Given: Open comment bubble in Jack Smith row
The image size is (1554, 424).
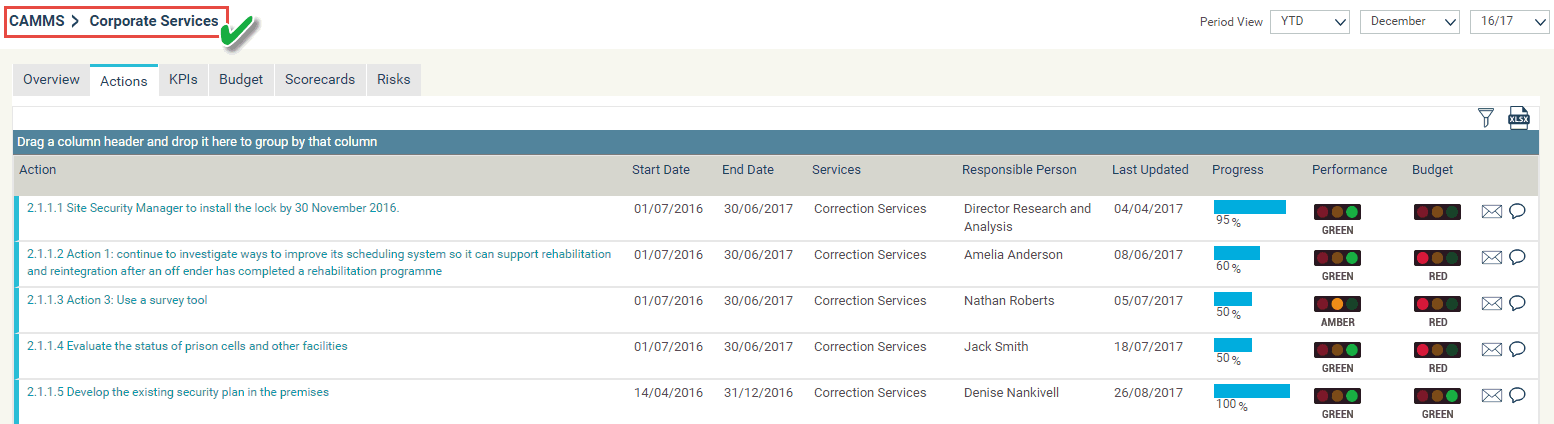Looking at the screenshot, I should click(1517, 348).
